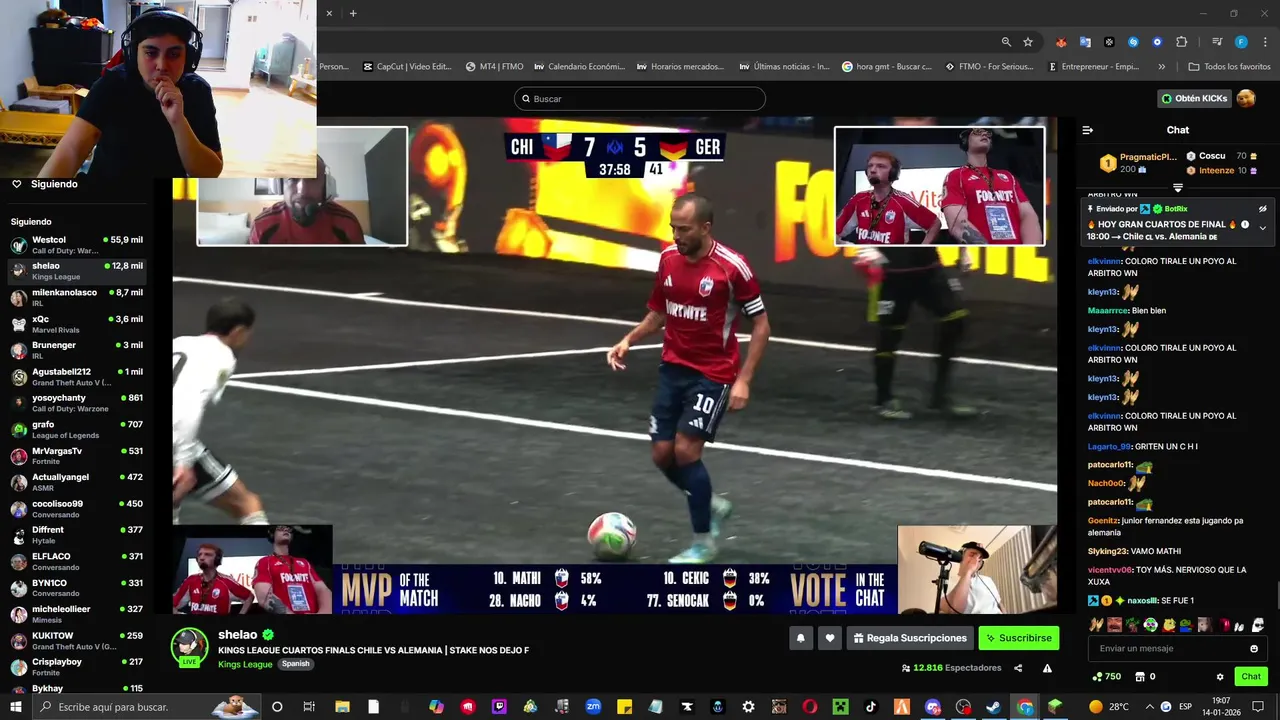Open Zoom from the taskbar
Viewport: 1280px width, 720px height.
pyautogui.click(x=593, y=707)
